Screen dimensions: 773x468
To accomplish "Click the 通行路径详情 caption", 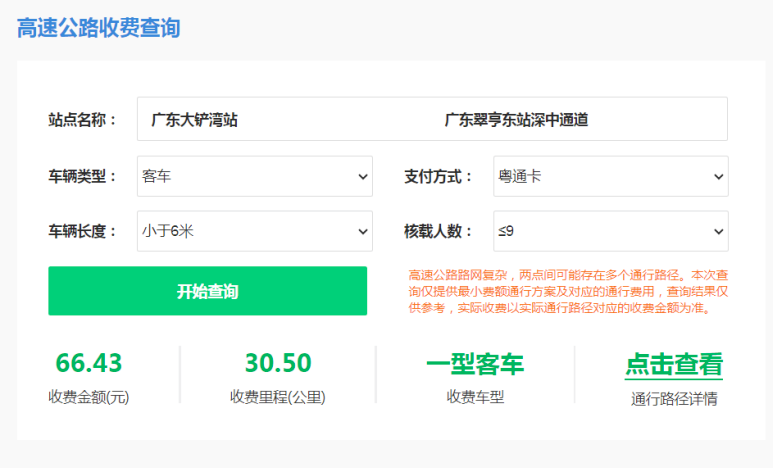I will point(674,398).
